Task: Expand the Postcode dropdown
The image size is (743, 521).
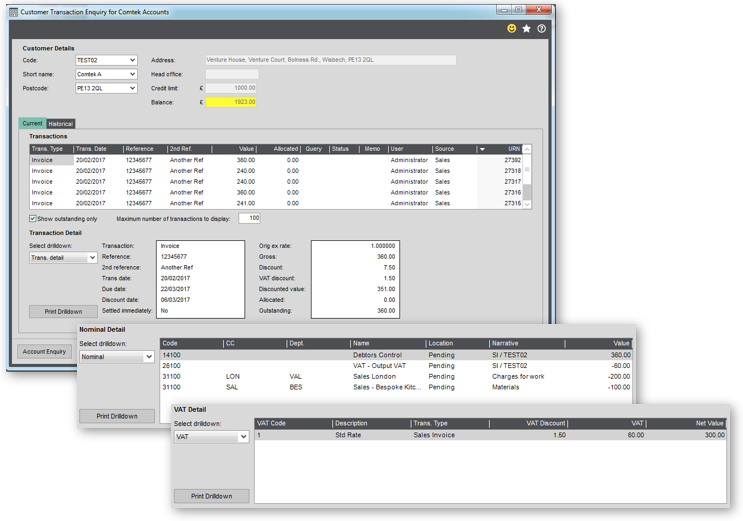Action: pos(132,88)
